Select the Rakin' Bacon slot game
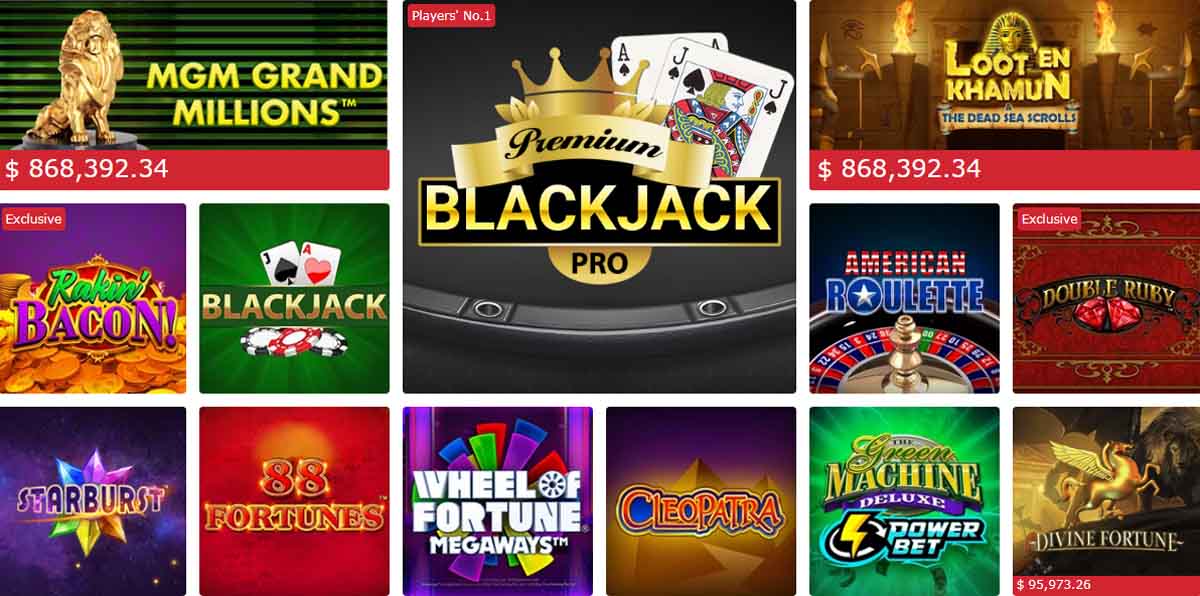 click(x=93, y=298)
